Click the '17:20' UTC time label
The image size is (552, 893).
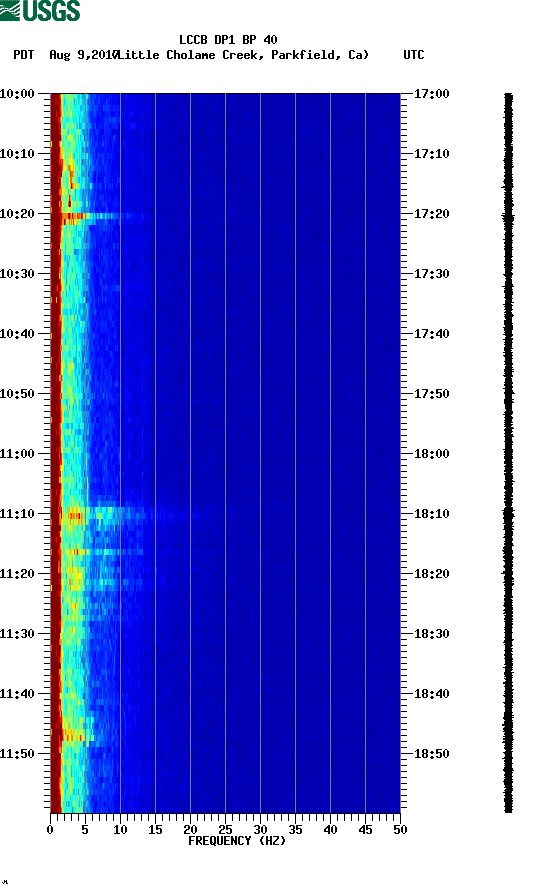432,214
